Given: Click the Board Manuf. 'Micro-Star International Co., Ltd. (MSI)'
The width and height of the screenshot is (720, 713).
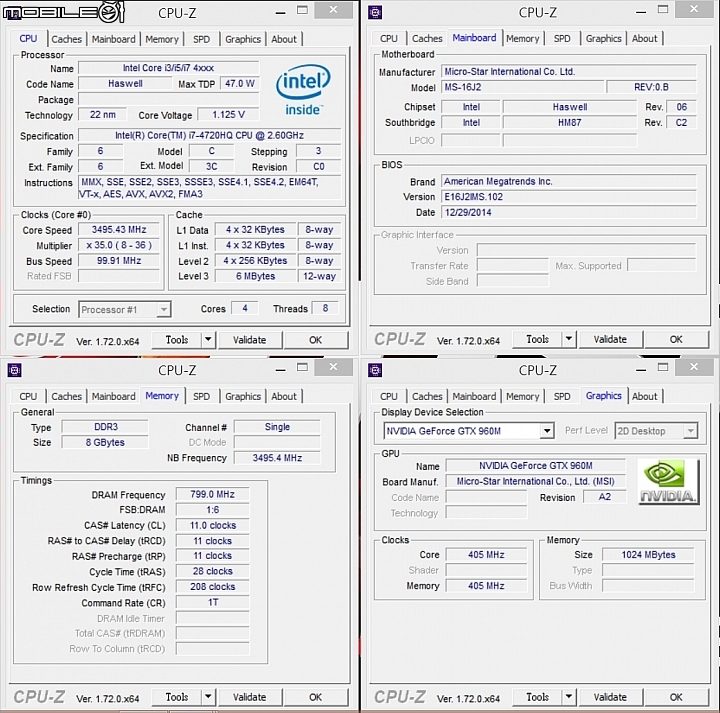Looking at the screenshot, I should tap(535, 481).
